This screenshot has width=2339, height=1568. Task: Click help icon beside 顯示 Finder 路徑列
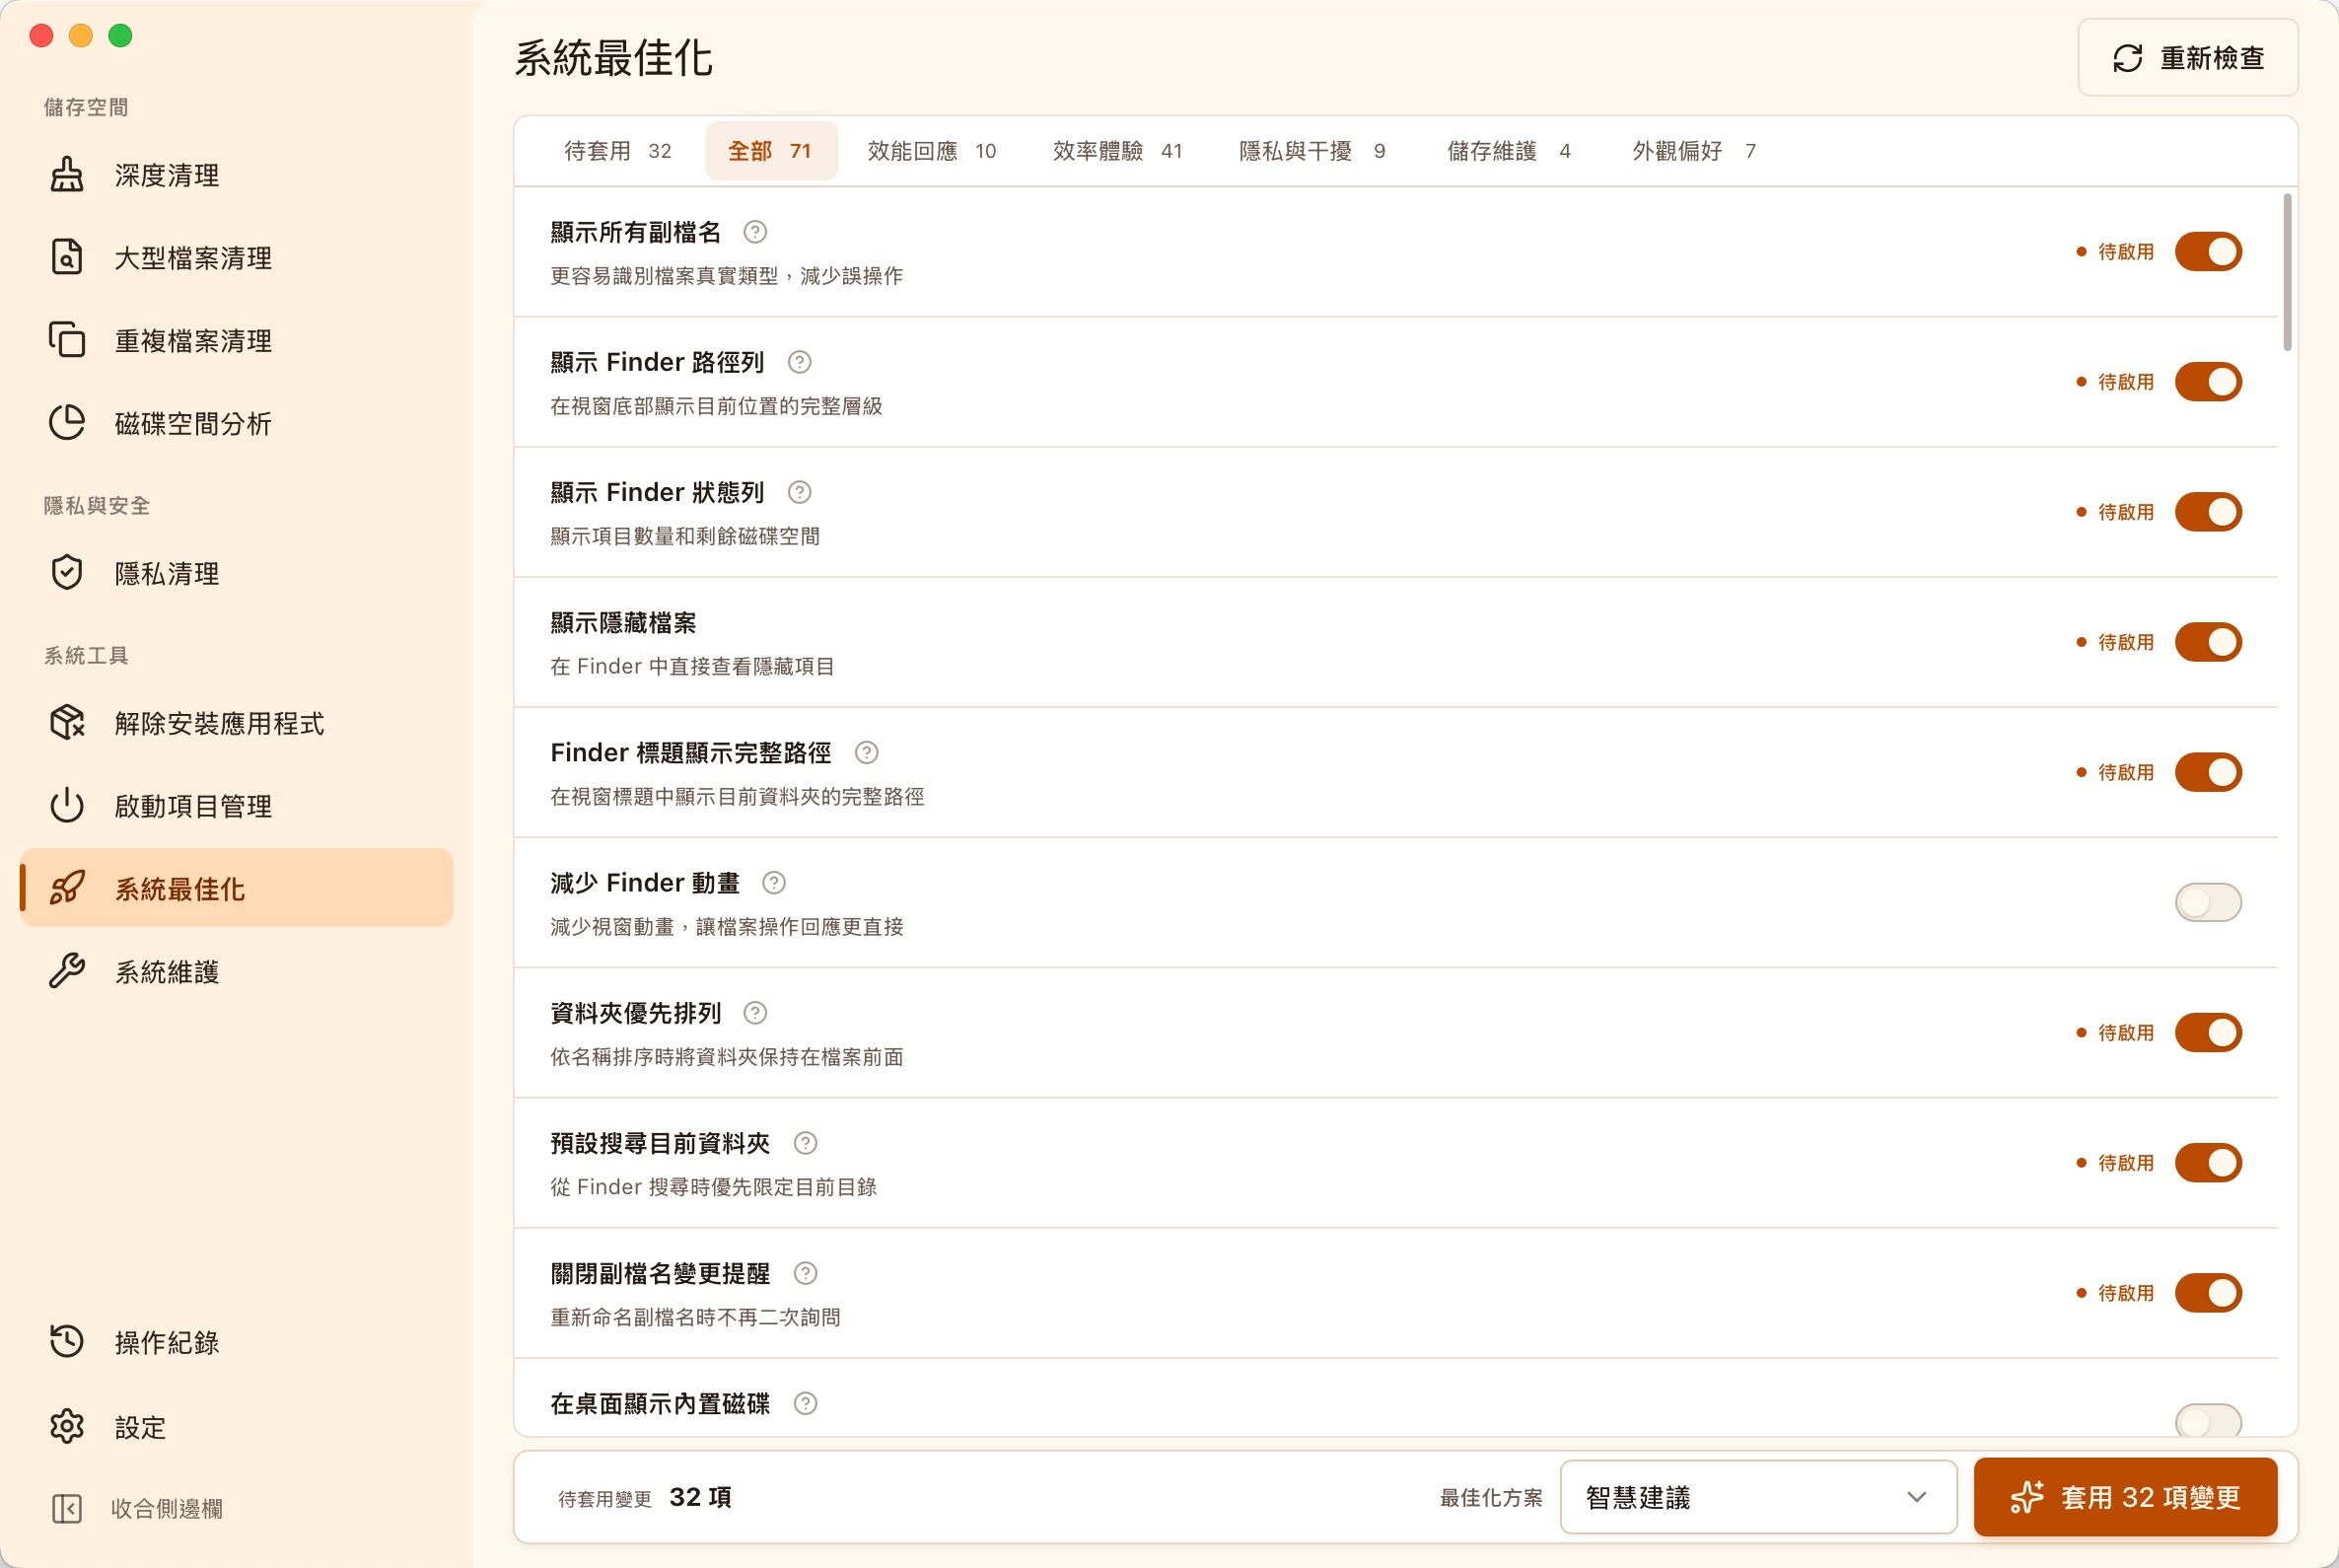799,362
